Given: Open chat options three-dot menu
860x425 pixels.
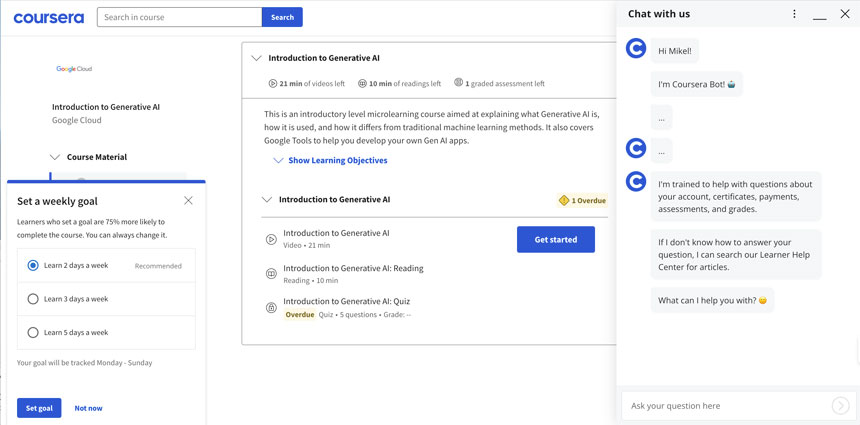Looking at the screenshot, I should 795,14.
